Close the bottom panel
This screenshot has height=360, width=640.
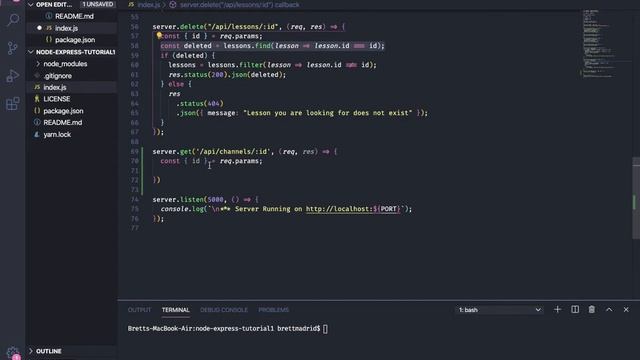click(626, 310)
